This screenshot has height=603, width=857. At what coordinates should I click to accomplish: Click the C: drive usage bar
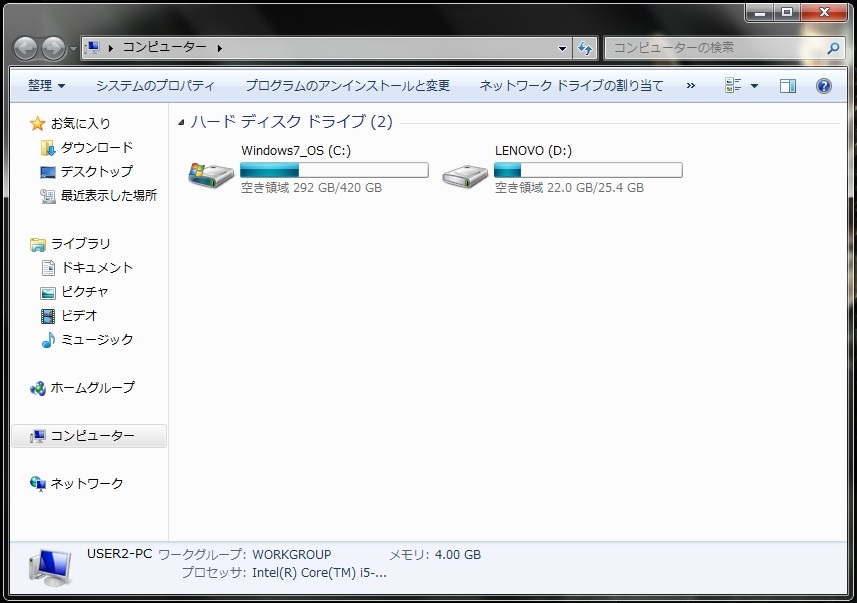coord(334,170)
